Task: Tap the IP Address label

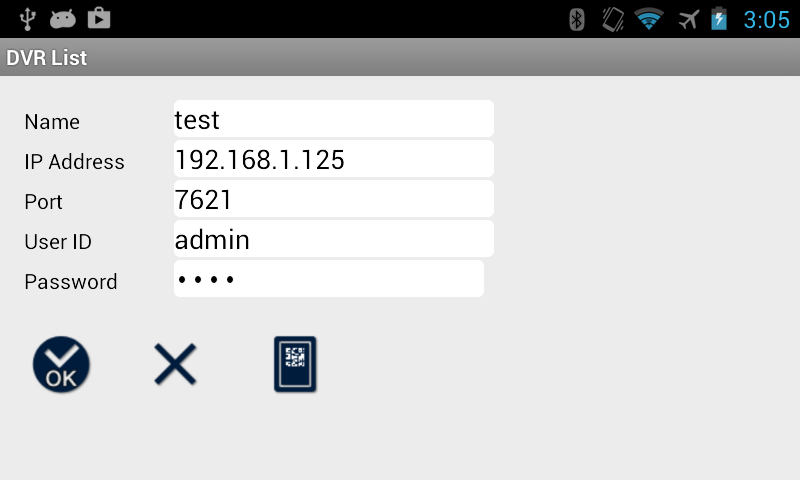Action: click(x=74, y=162)
